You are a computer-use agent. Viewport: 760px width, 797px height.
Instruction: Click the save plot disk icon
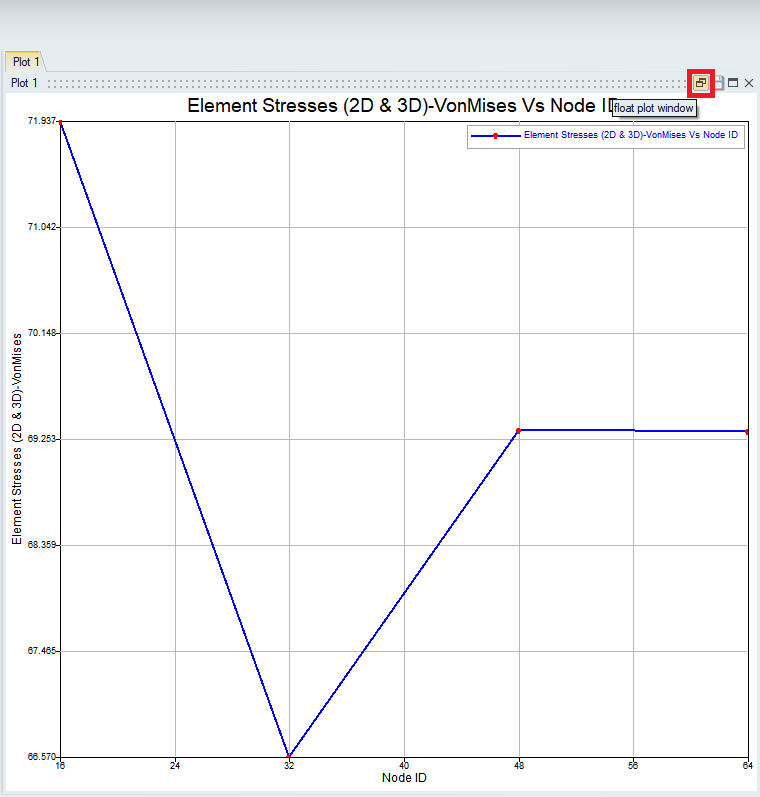click(x=718, y=83)
